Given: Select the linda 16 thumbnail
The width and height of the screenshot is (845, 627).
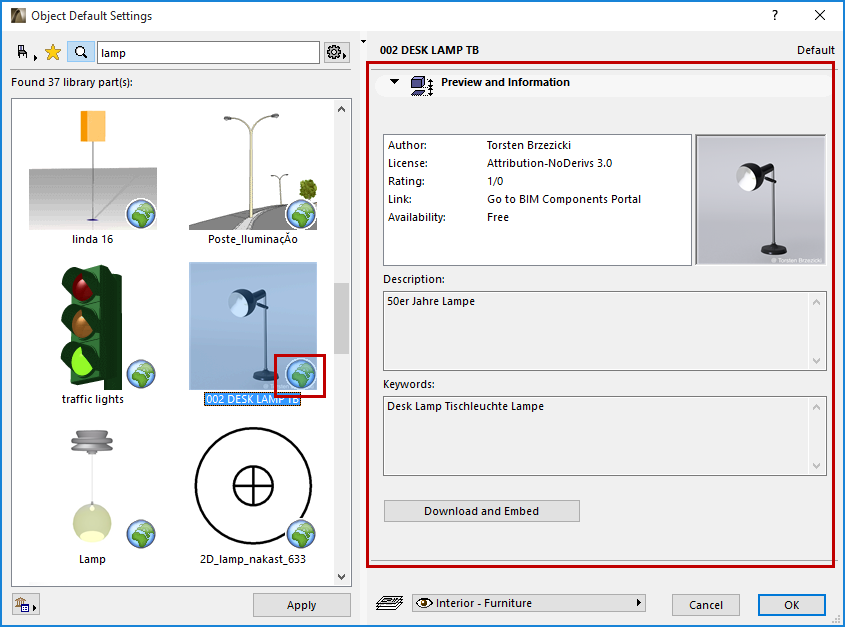Looking at the screenshot, I should point(93,170).
